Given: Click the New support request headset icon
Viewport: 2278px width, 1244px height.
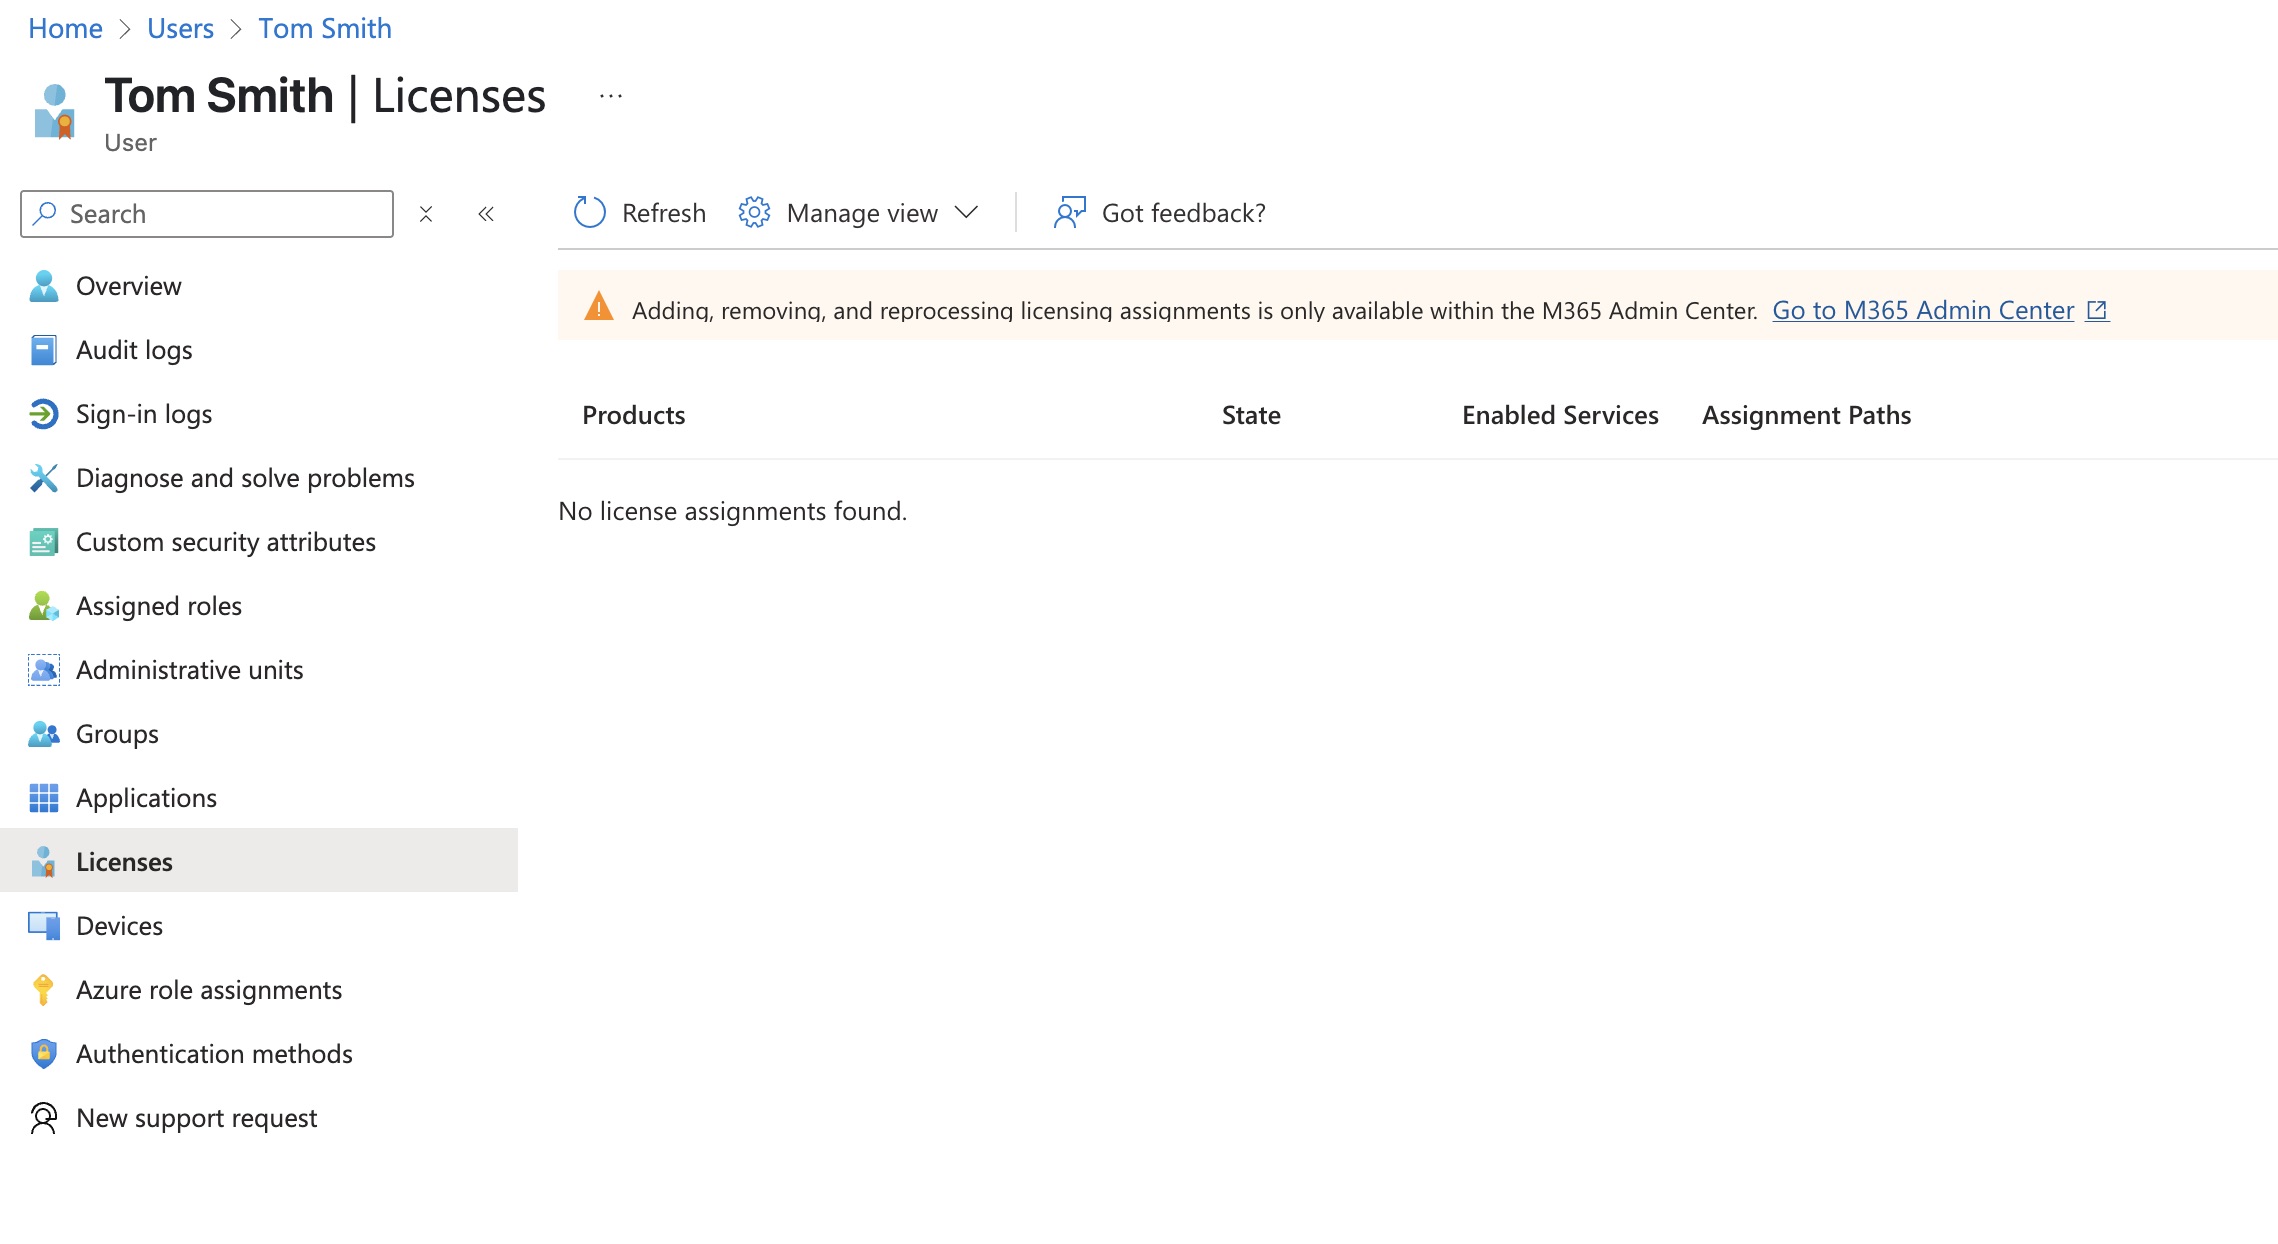Looking at the screenshot, I should click(44, 1118).
